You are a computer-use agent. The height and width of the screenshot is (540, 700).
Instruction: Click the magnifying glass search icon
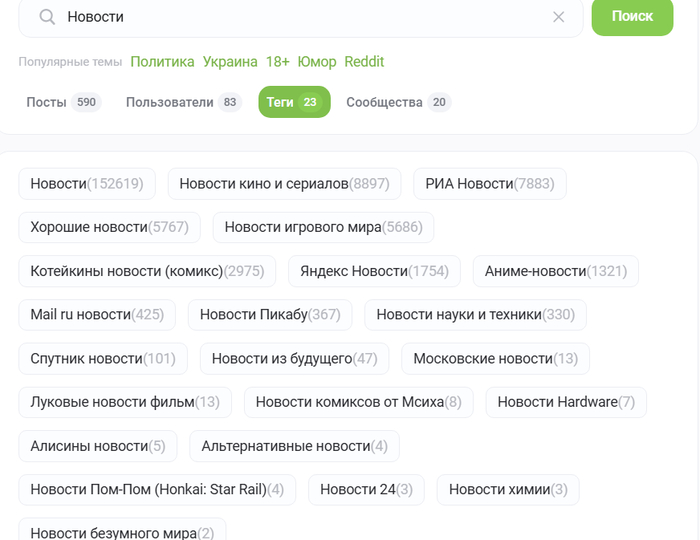click(46, 17)
